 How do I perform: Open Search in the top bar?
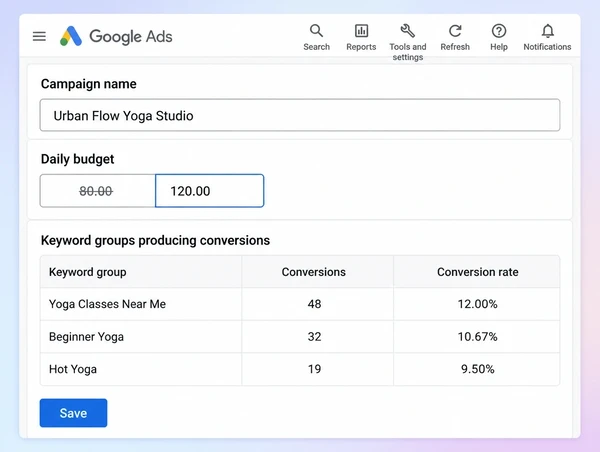[x=316, y=38]
